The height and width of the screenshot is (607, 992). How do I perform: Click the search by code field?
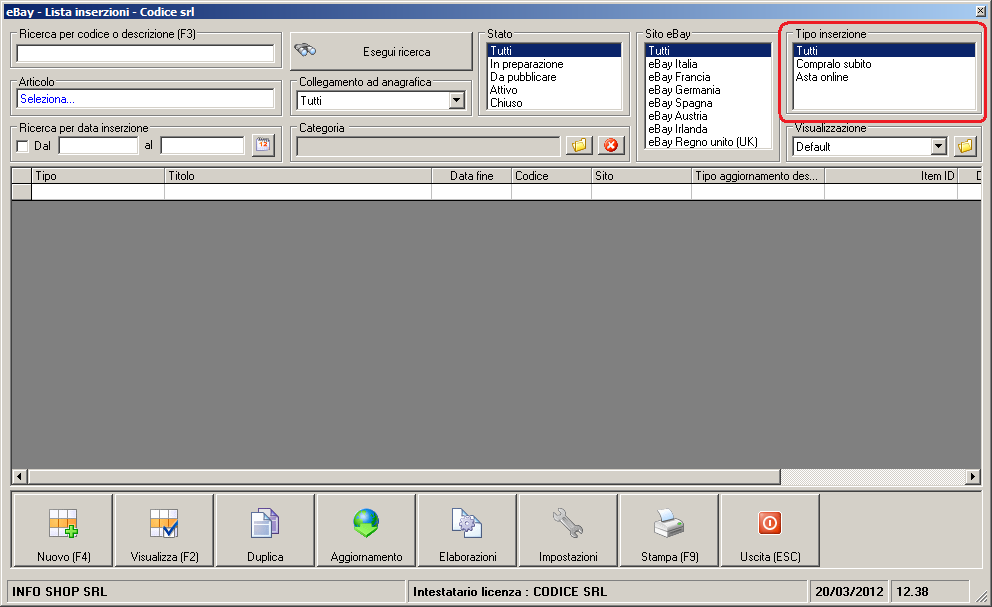[x=146, y=53]
